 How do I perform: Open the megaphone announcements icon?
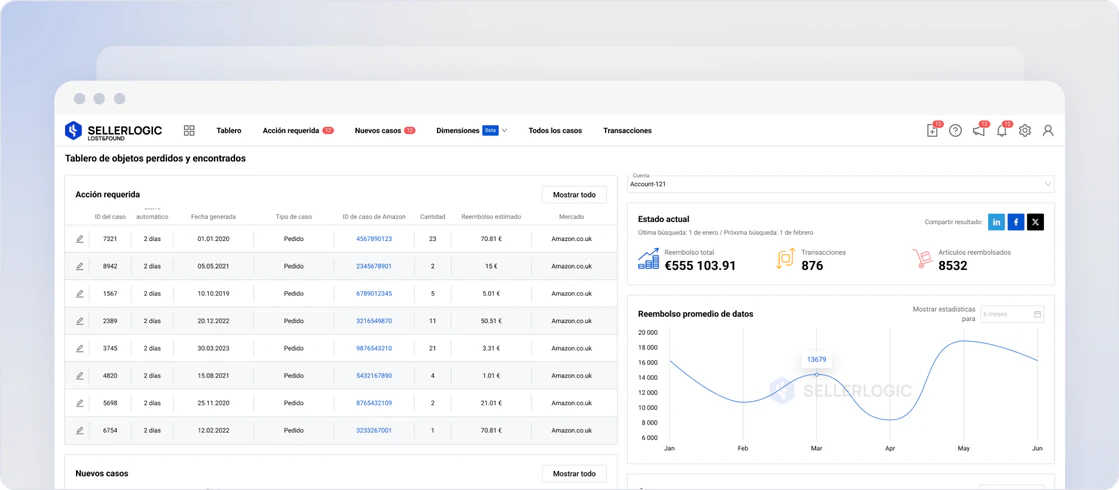coord(978,131)
